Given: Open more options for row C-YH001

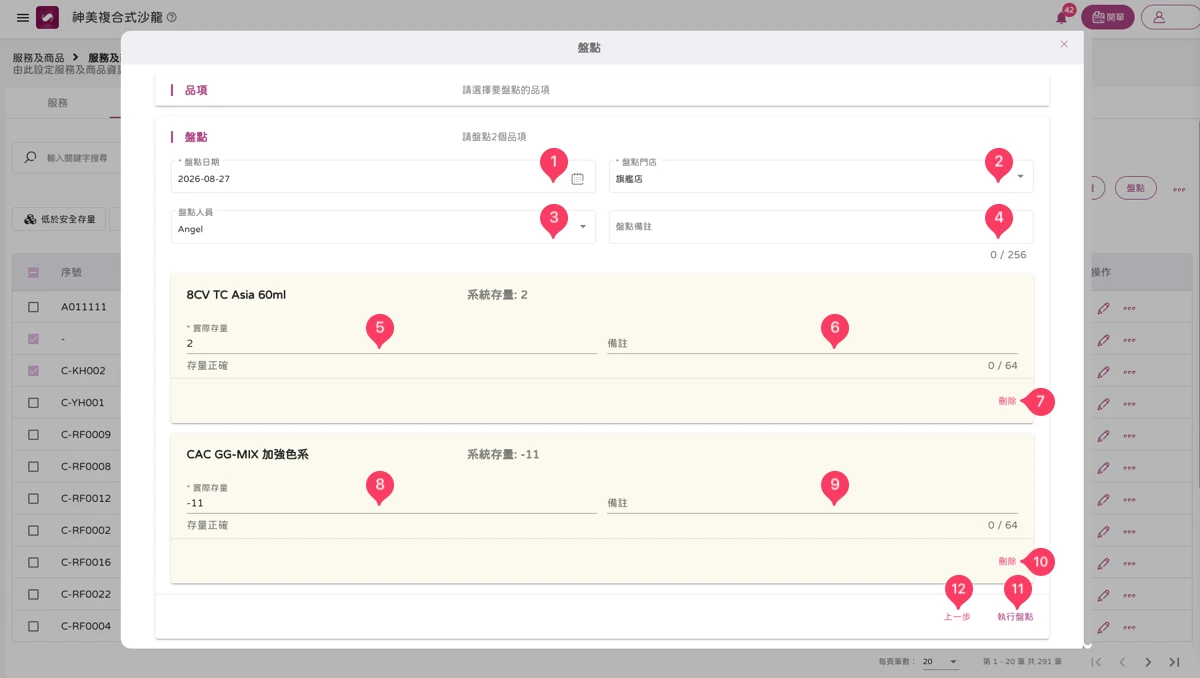Looking at the screenshot, I should (1129, 403).
